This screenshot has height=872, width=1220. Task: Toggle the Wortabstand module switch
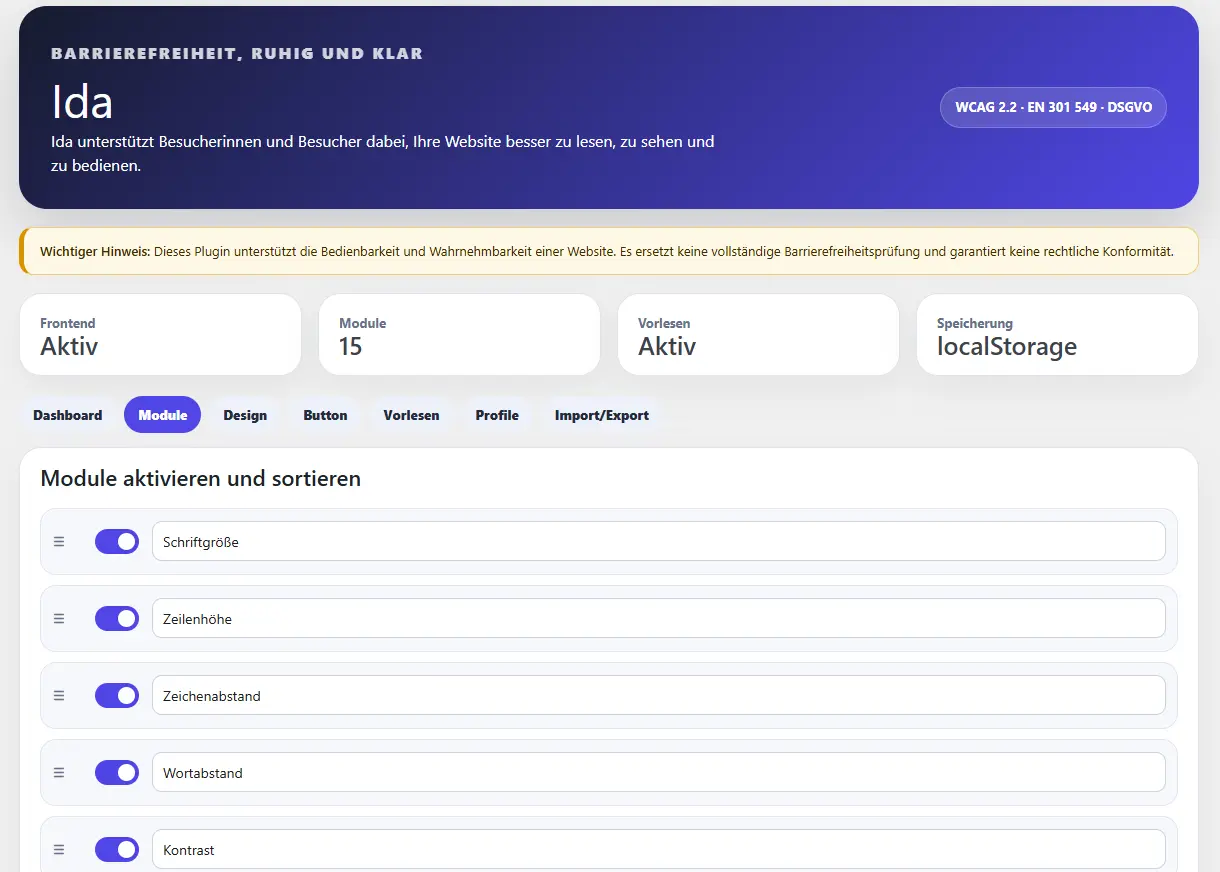click(x=117, y=773)
